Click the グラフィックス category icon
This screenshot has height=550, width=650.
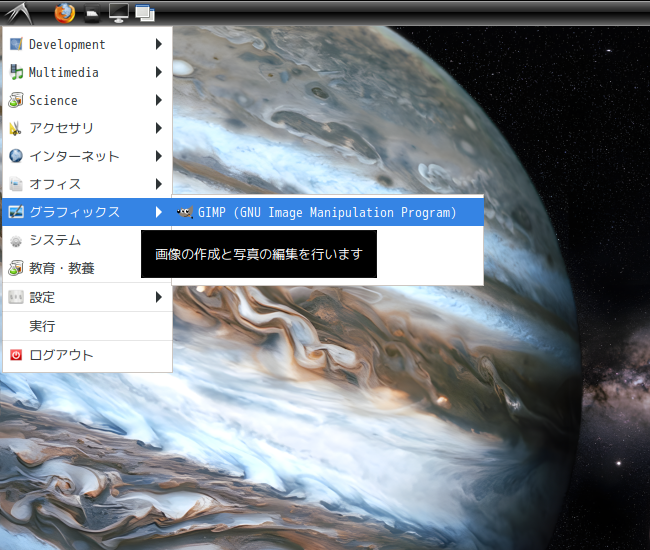[x=16, y=212]
